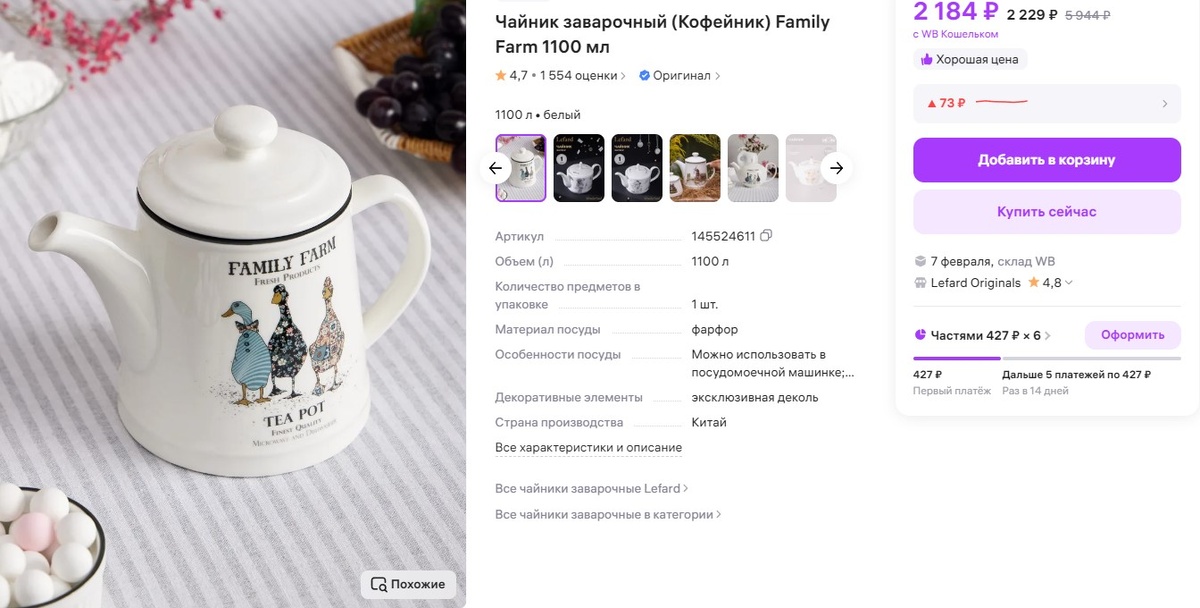This screenshot has width=1200, height=608.
Task: Add item with Добавить в корзину button
Action: tap(1047, 160)
